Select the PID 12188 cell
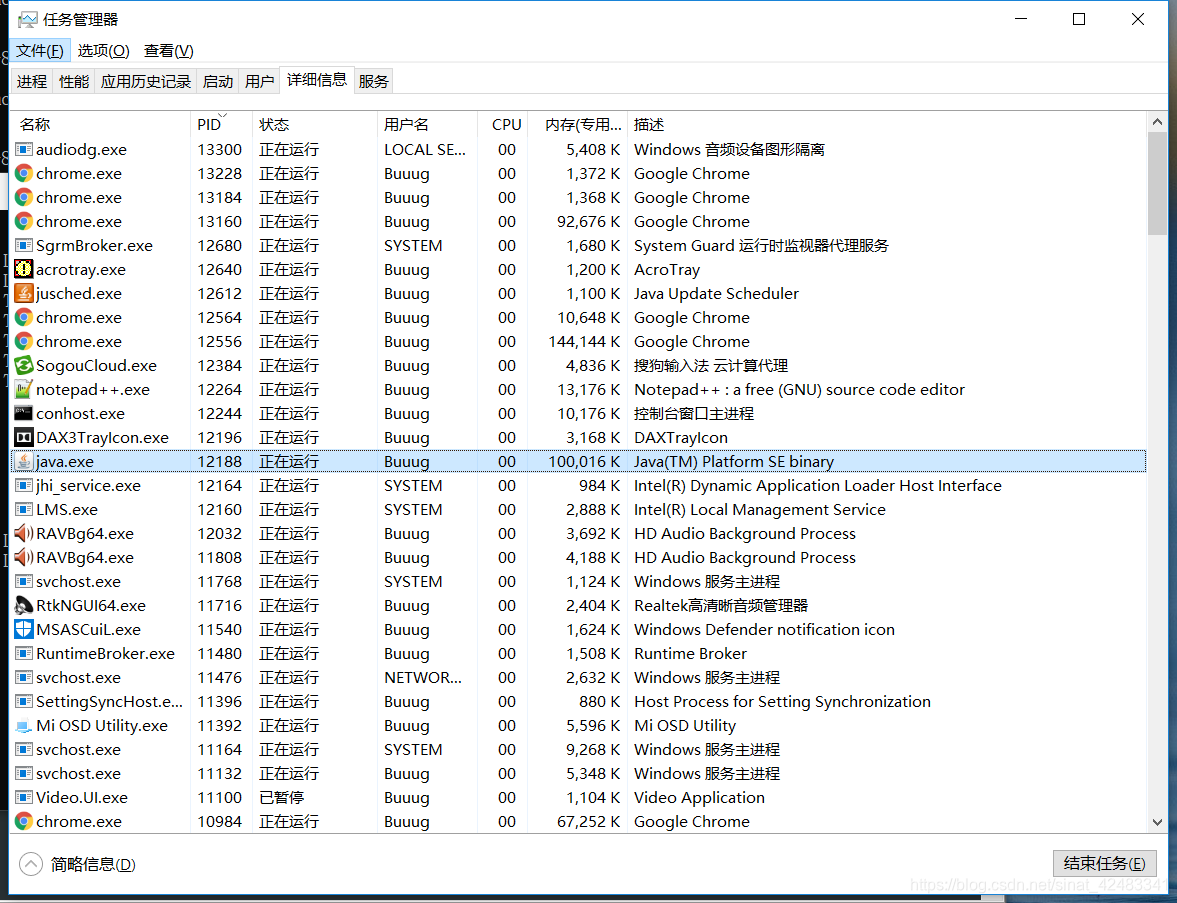Image resolution: width=1177 pixels, height=903 pixels. tap(220, 462)
